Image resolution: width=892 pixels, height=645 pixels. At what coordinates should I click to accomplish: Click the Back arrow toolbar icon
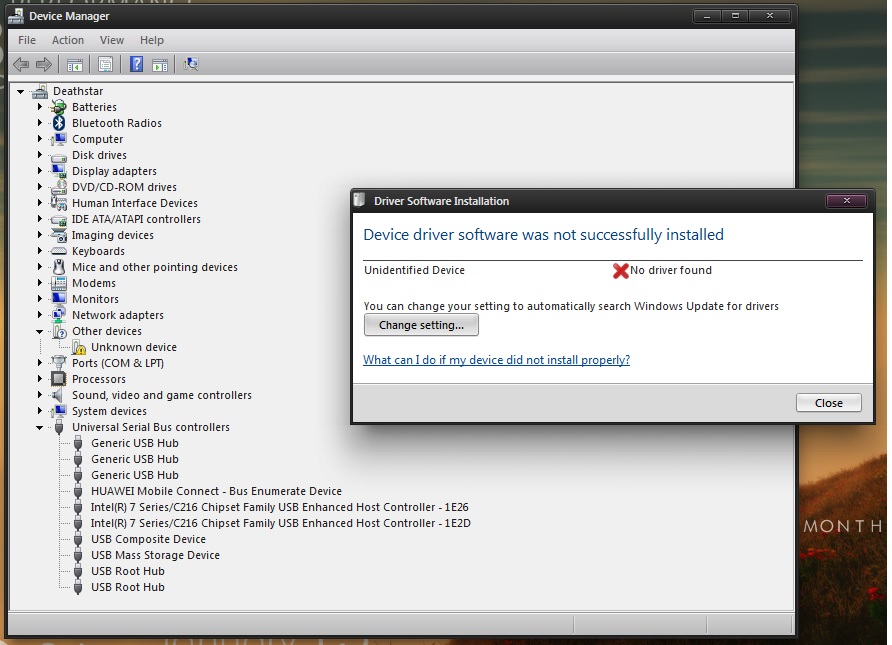tap(21, 64)
